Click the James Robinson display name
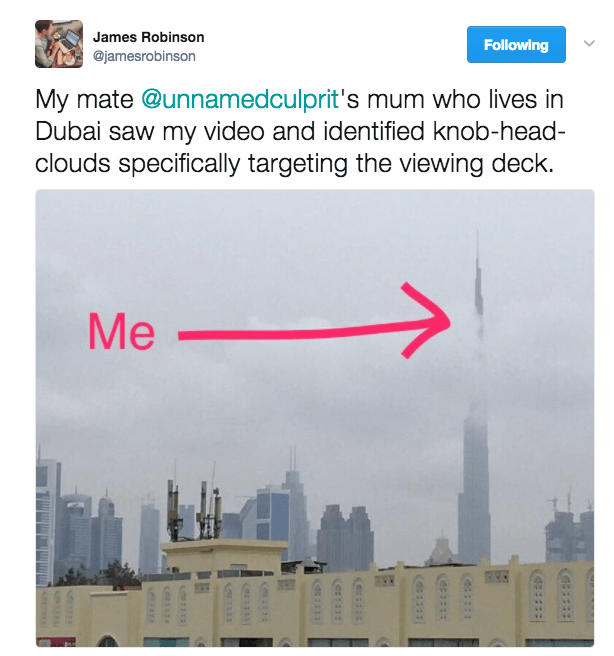The width and height of the screenshot is (614, 656). [x=148, y=37]
